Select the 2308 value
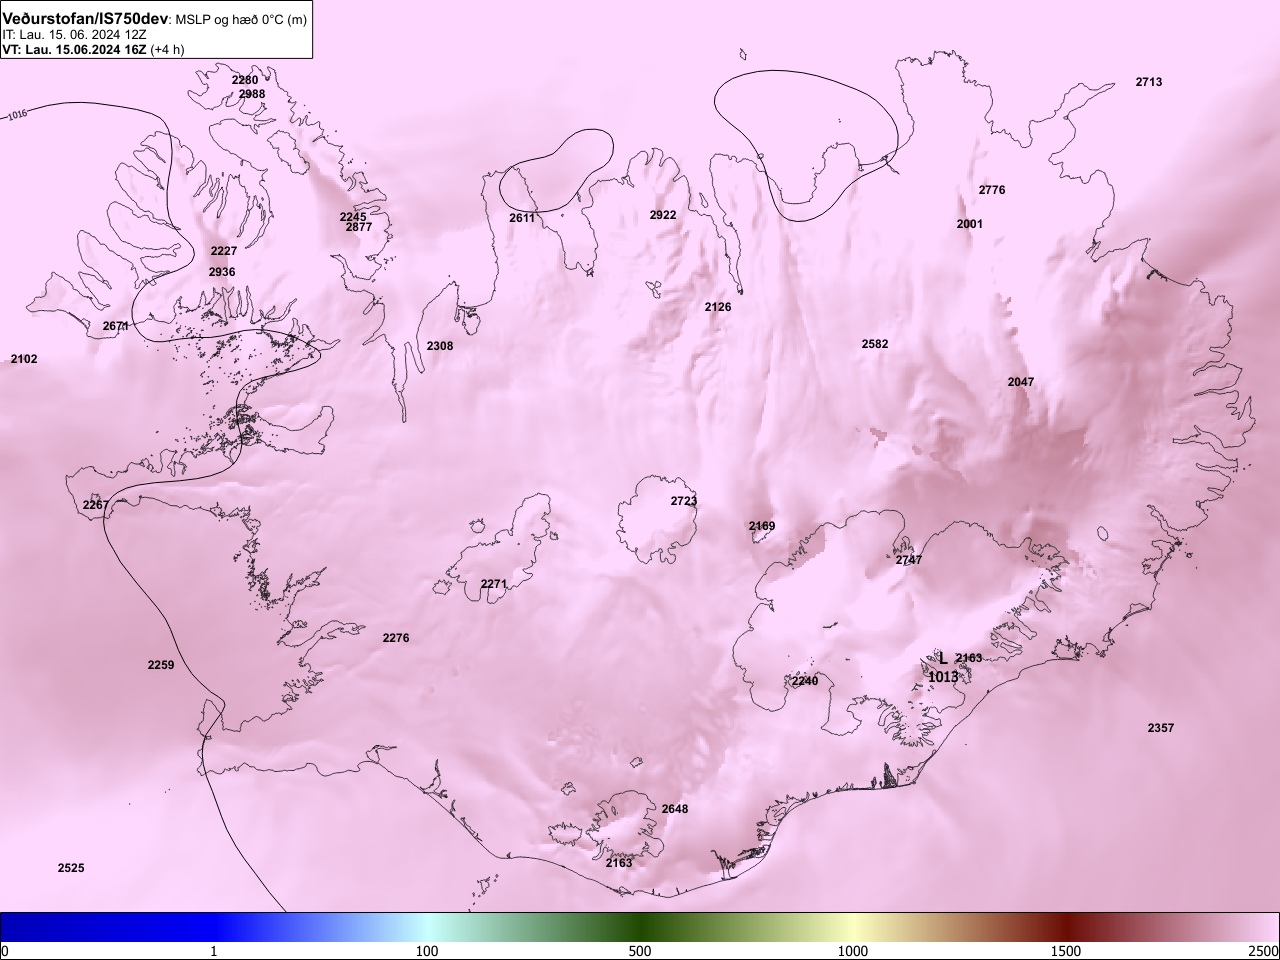 [440, 346]
